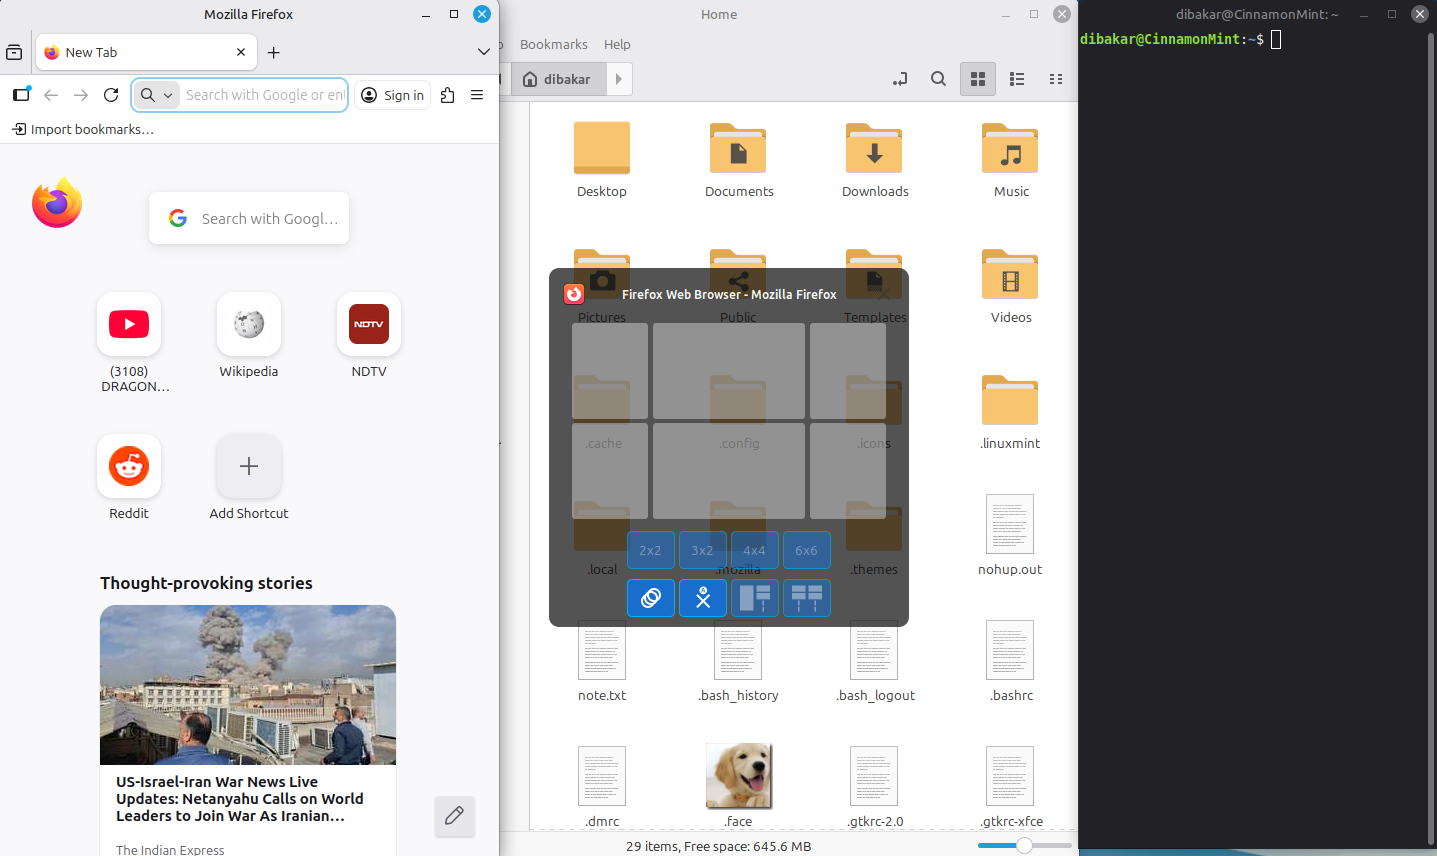Image resolution: width=1437 pixels, height=856 pixels.
Task: Expand the list all tabs chevron
Action: [484, 52]
